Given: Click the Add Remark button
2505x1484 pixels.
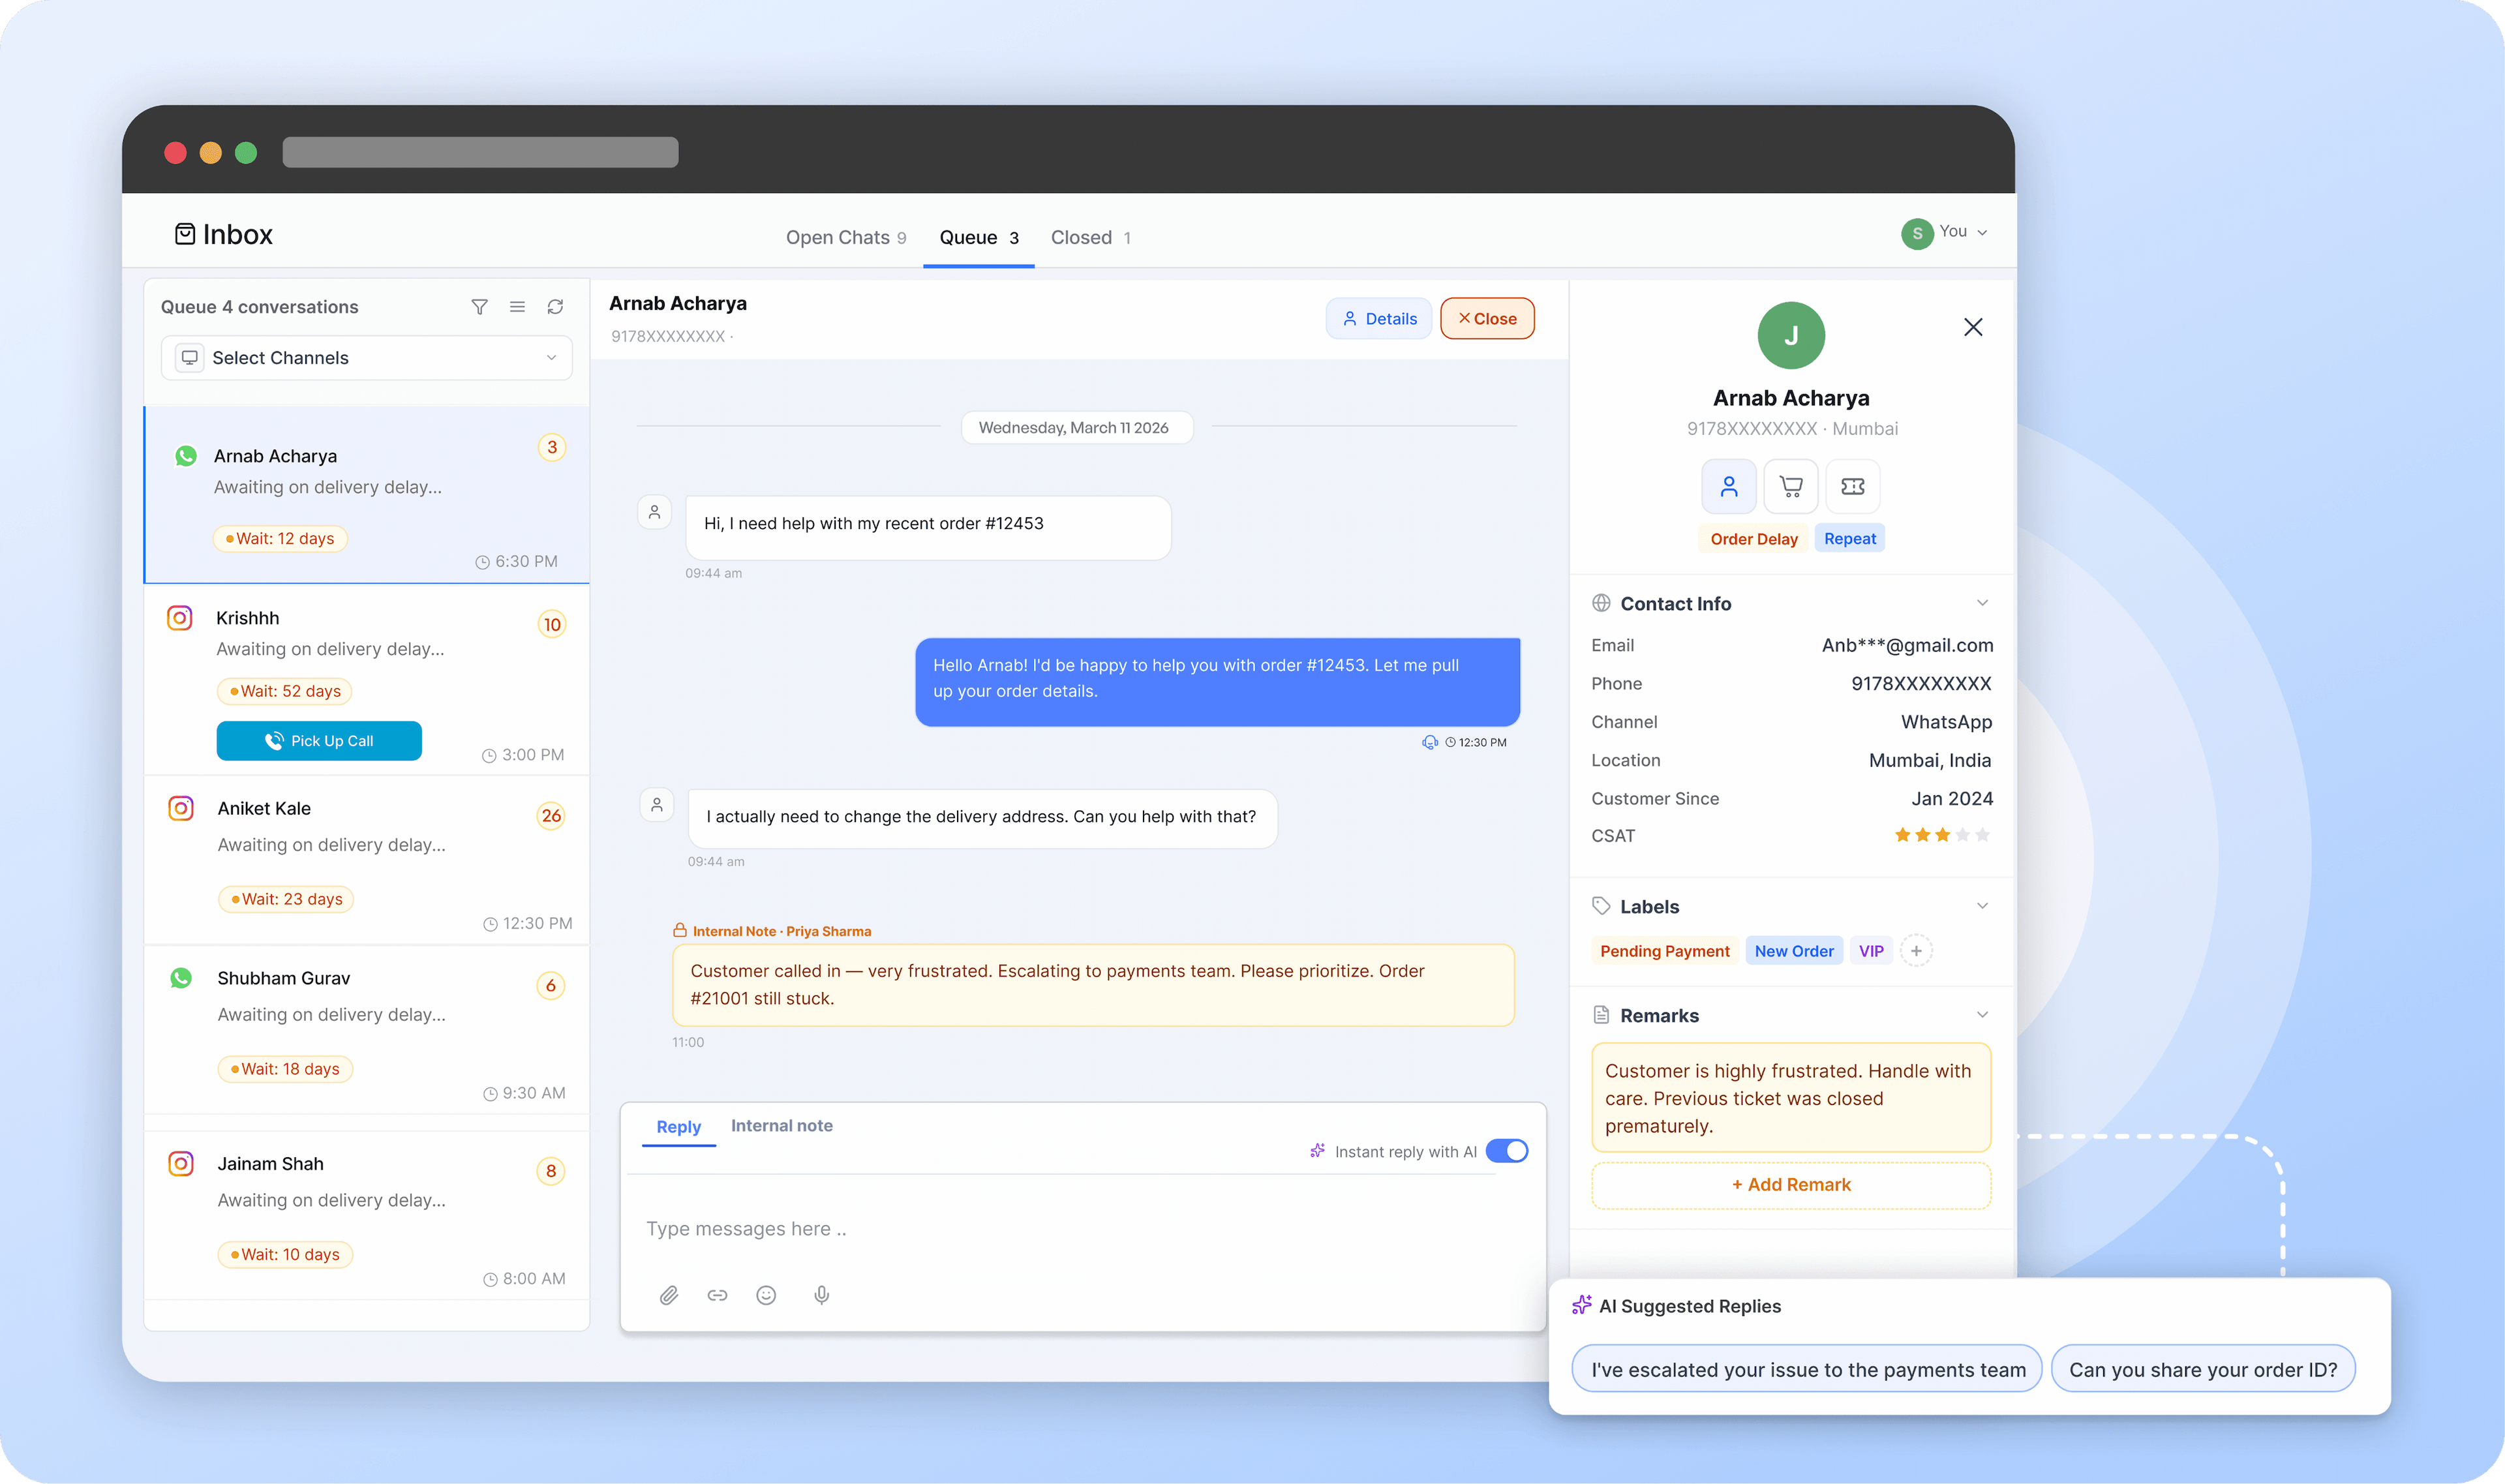Looking at the screenshot, I should click(x=1791, y=1185).
